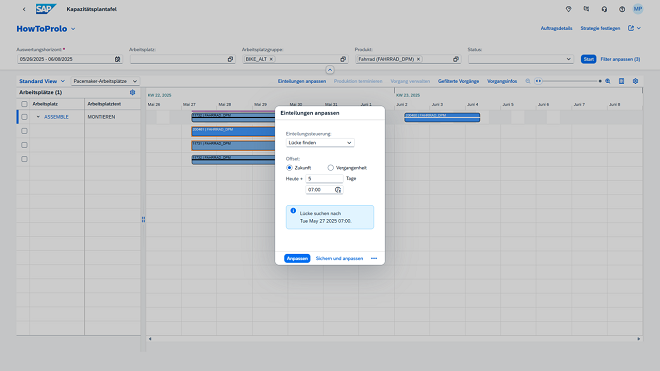Open the time picker icon next to 07:00

tap(338, 190)
